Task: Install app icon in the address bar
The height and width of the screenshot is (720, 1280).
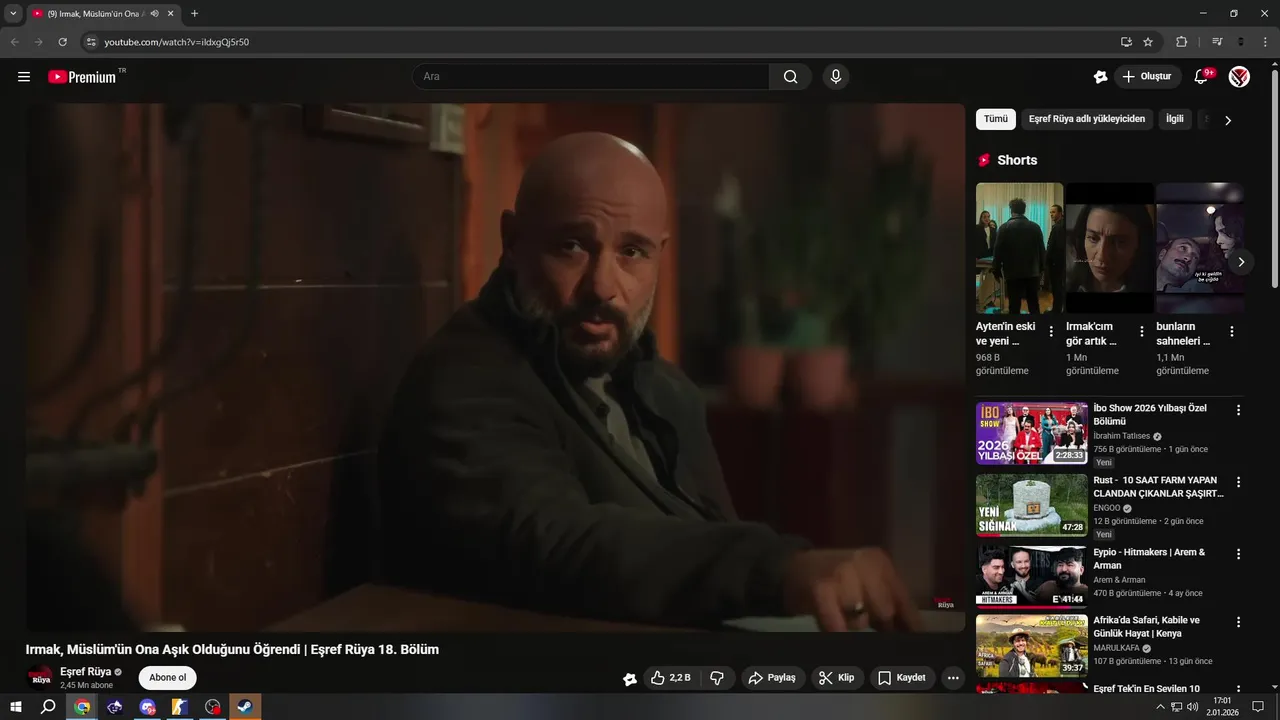Action: click(1126, 42)
